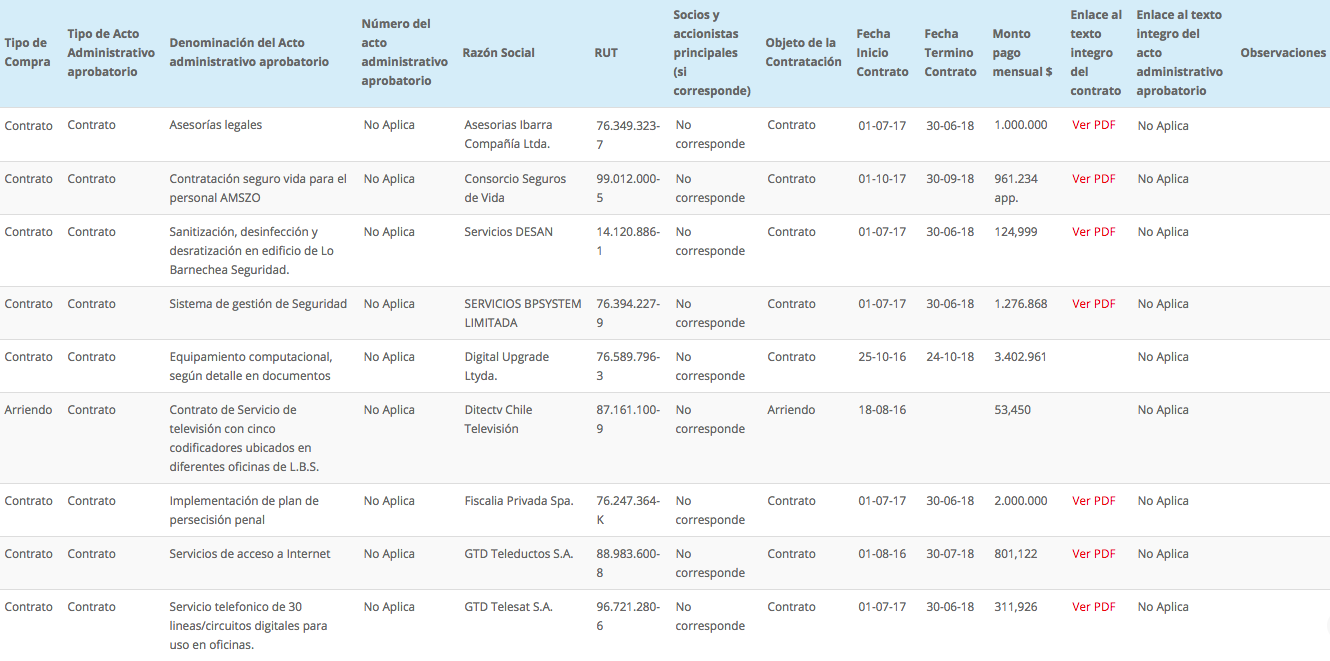Screen dimensions: 1330x661
Task: Click the Fecha Termino Contrato header
Action: tap(950, 53)
